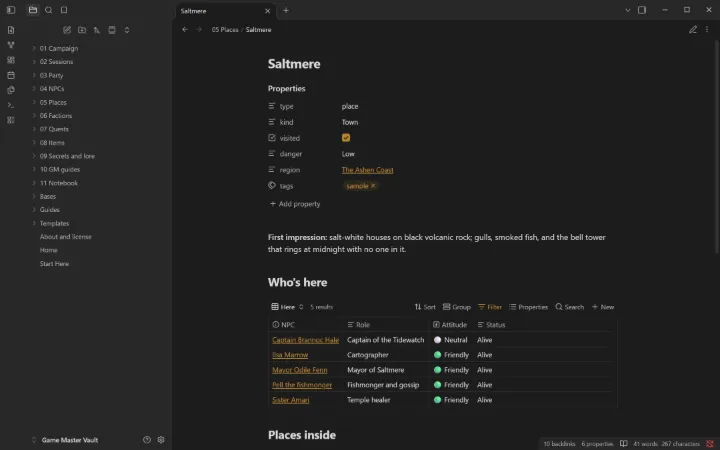Open The Ashen Coast region link
720x450 pixels.
pos(367,170)
